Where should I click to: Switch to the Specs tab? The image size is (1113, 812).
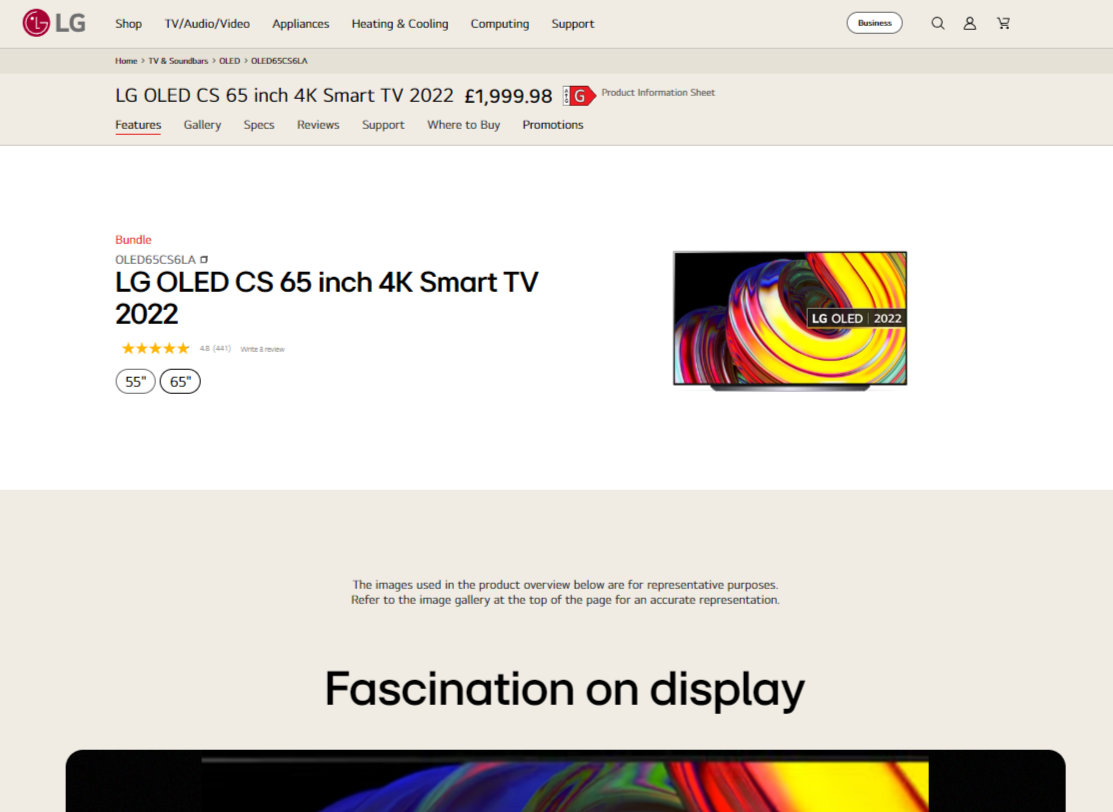tap(259, 124)
